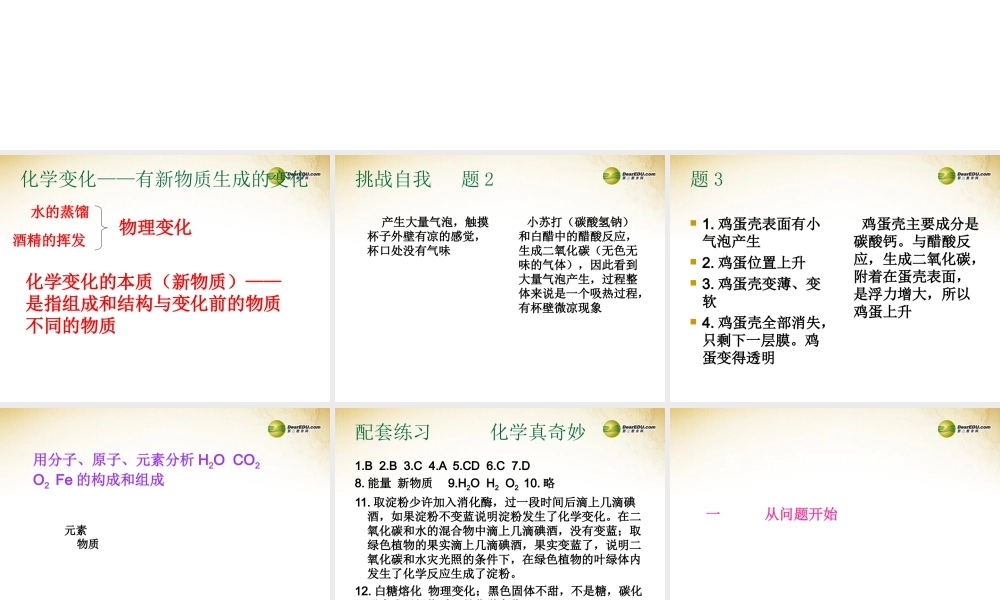This screenshot has height=600, width=1000.
Task: Click the red 物理变化 label
Action: coord(155,227)
